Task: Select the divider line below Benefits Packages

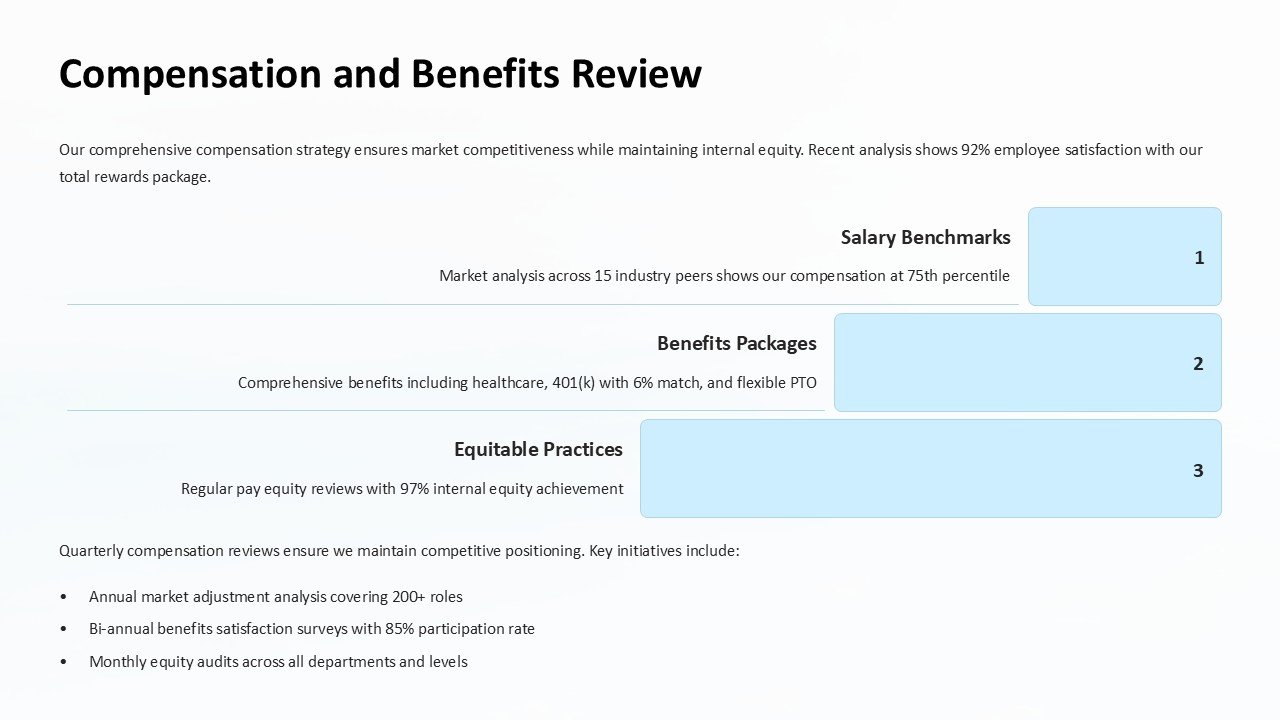Action: point(445,410)
